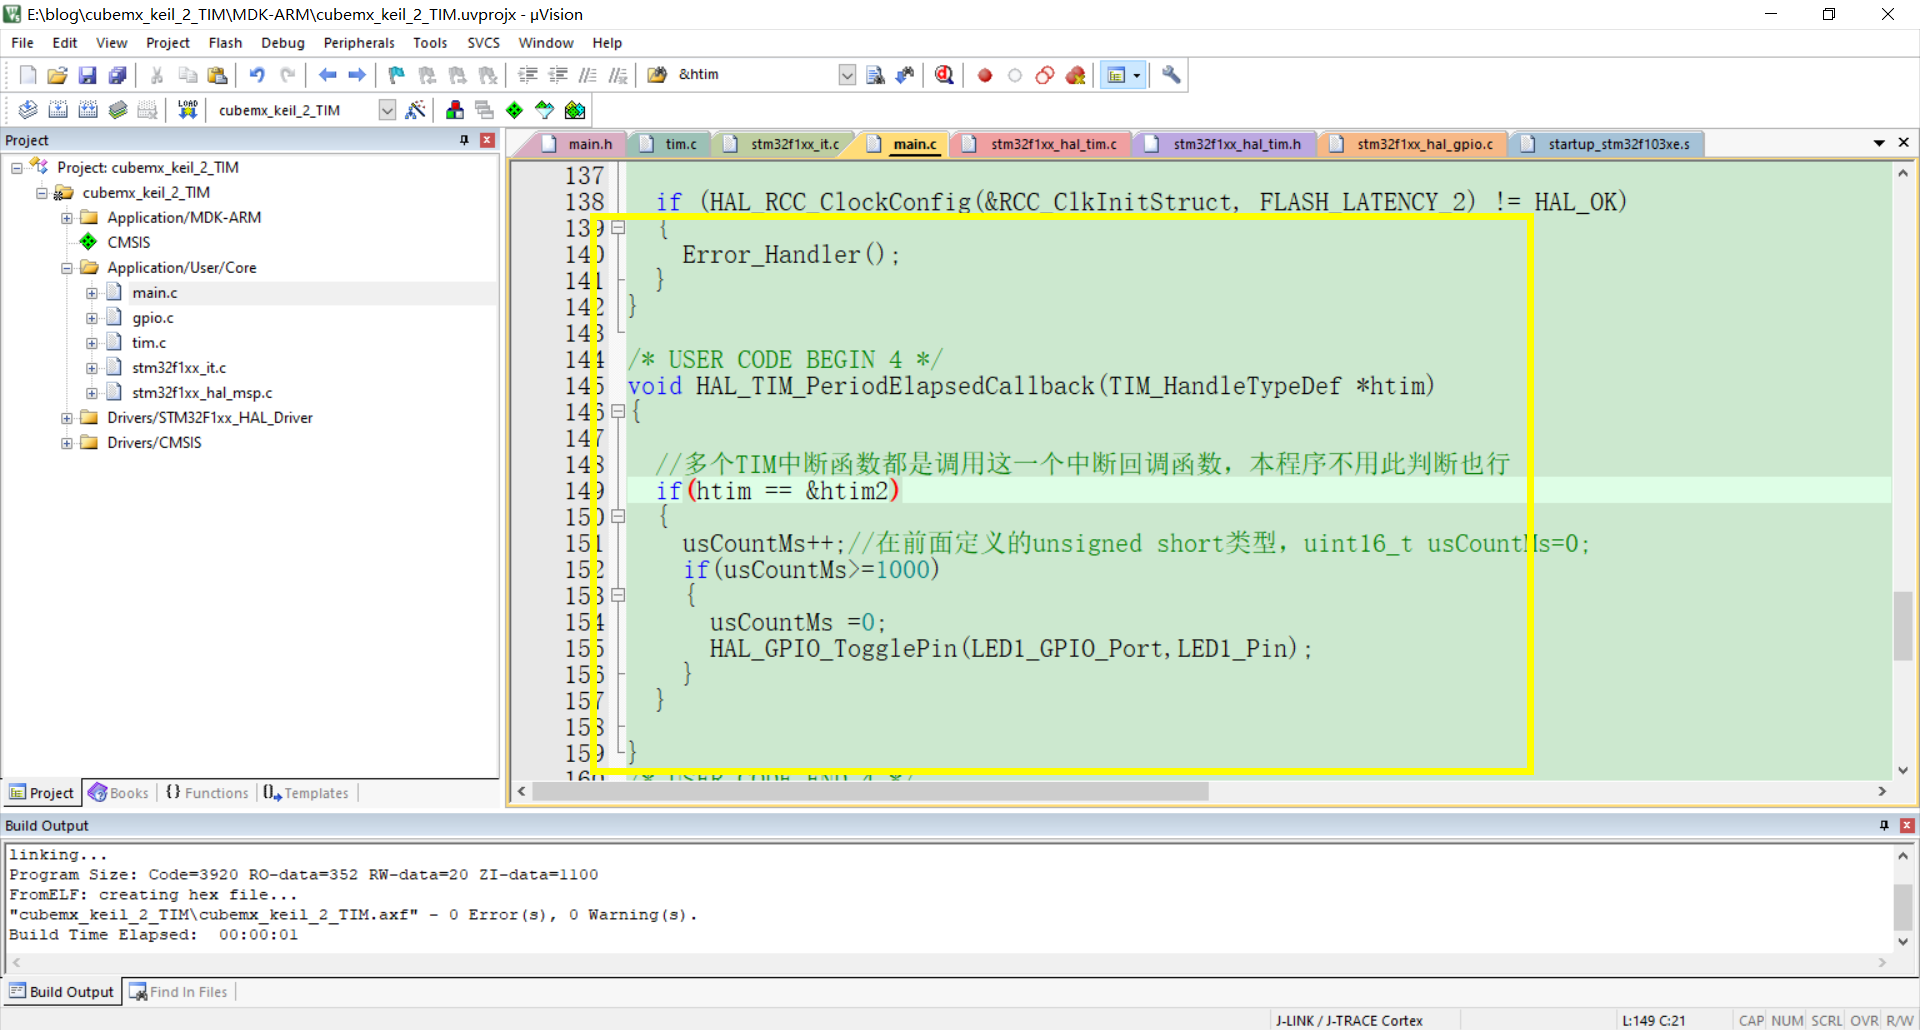Save the current file

[x=88, y=75]
